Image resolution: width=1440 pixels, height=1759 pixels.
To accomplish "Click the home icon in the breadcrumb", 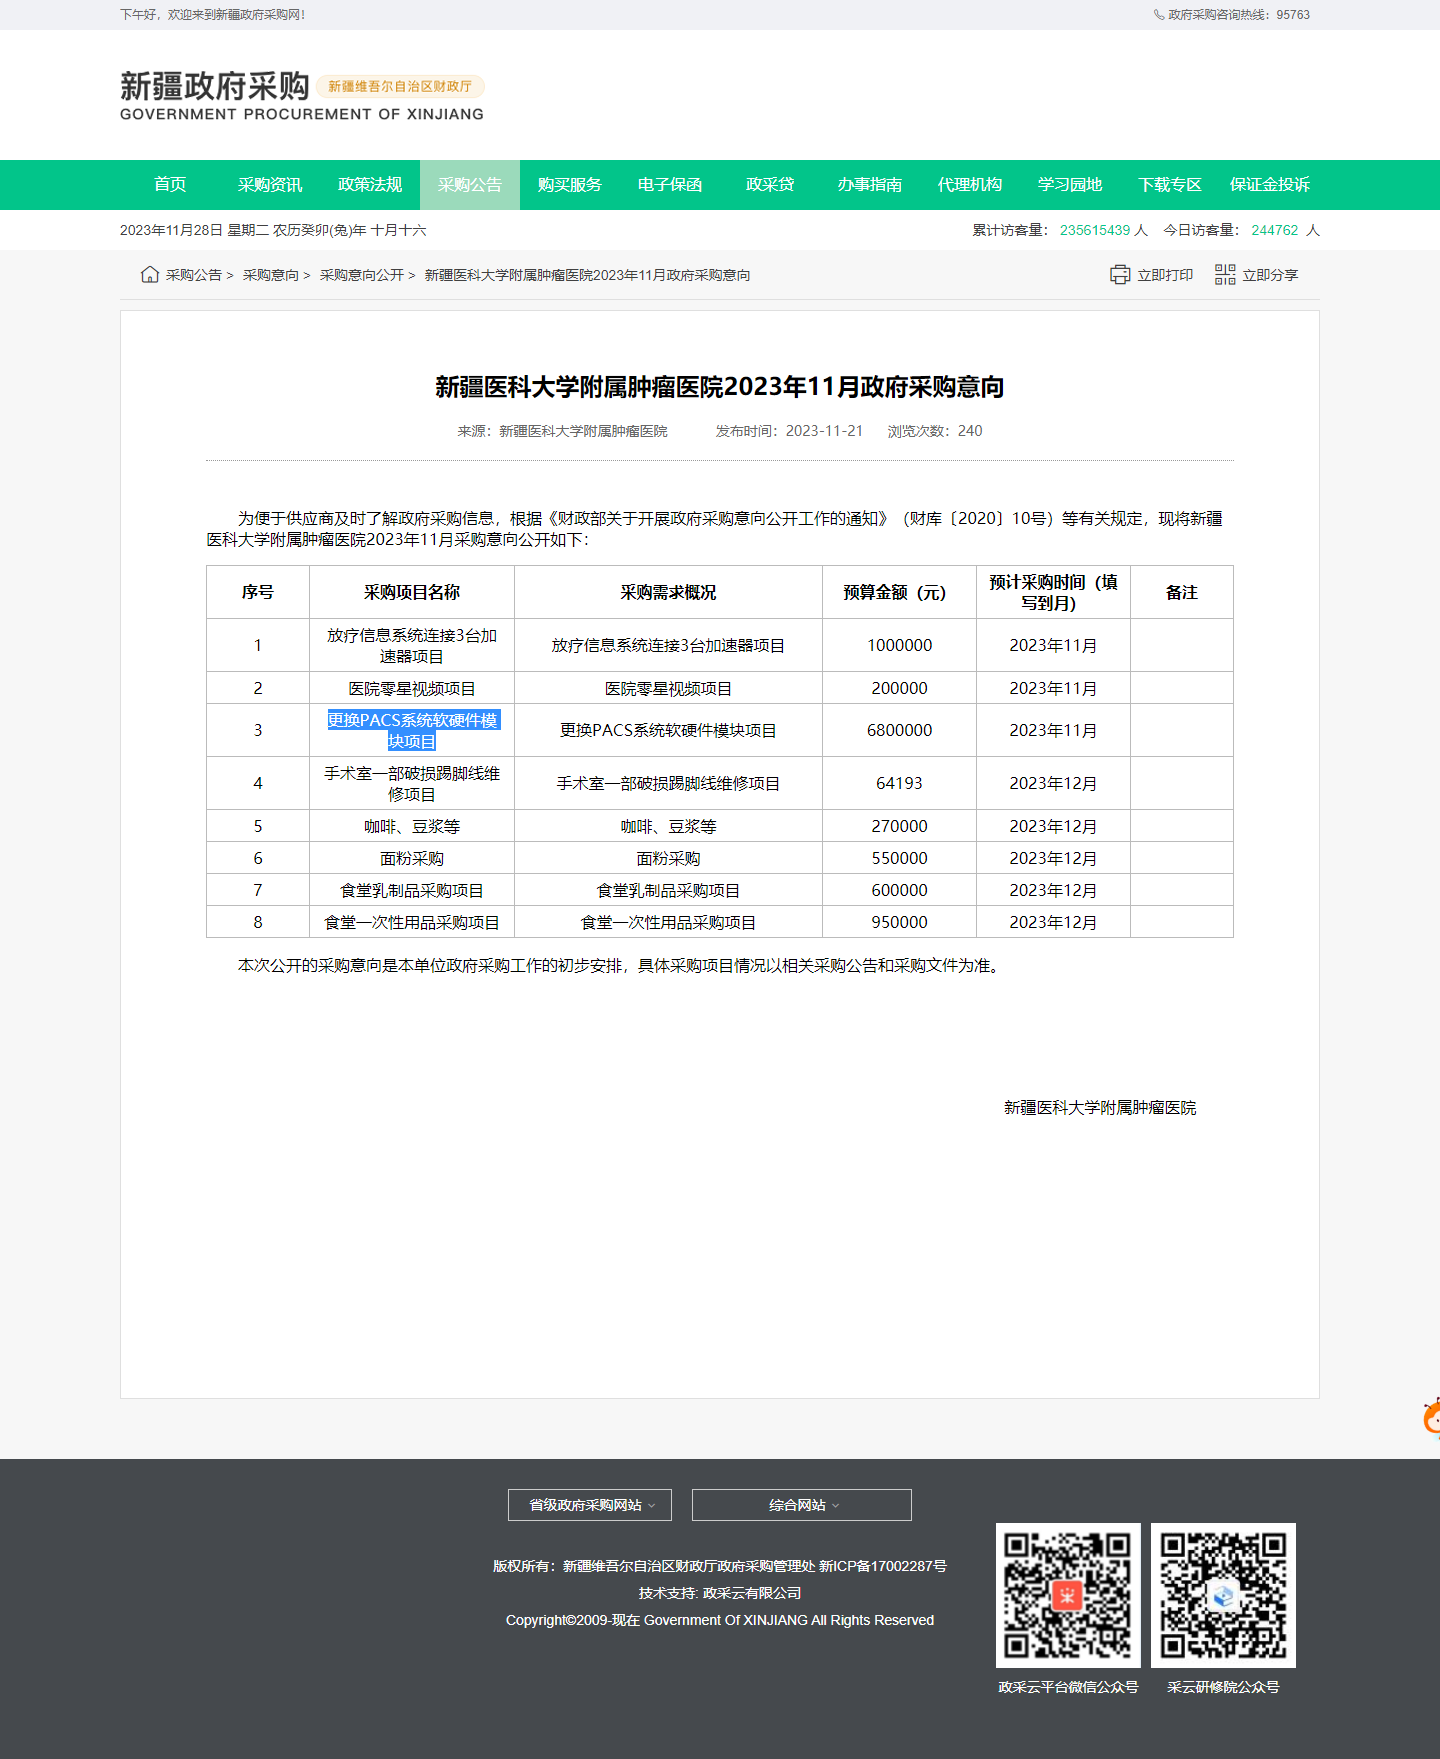I will [x=150, y=274].
